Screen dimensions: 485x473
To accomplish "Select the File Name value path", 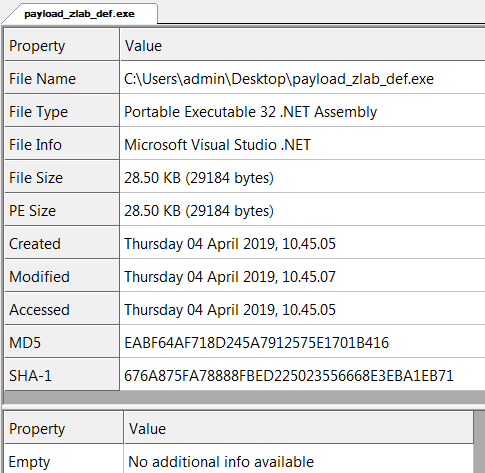I will pos(279,79).
